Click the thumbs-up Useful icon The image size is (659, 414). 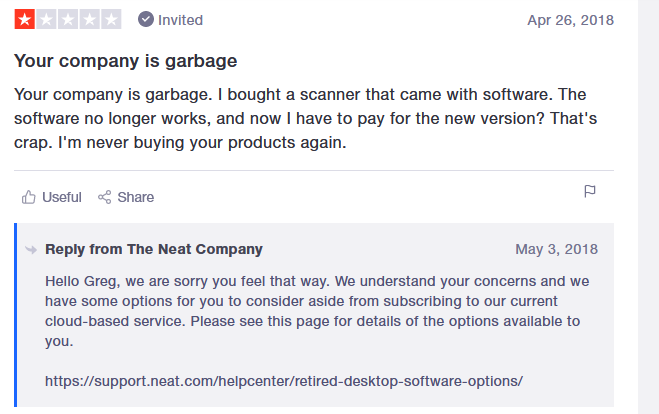pyautogui.click(x=29, y=197)
